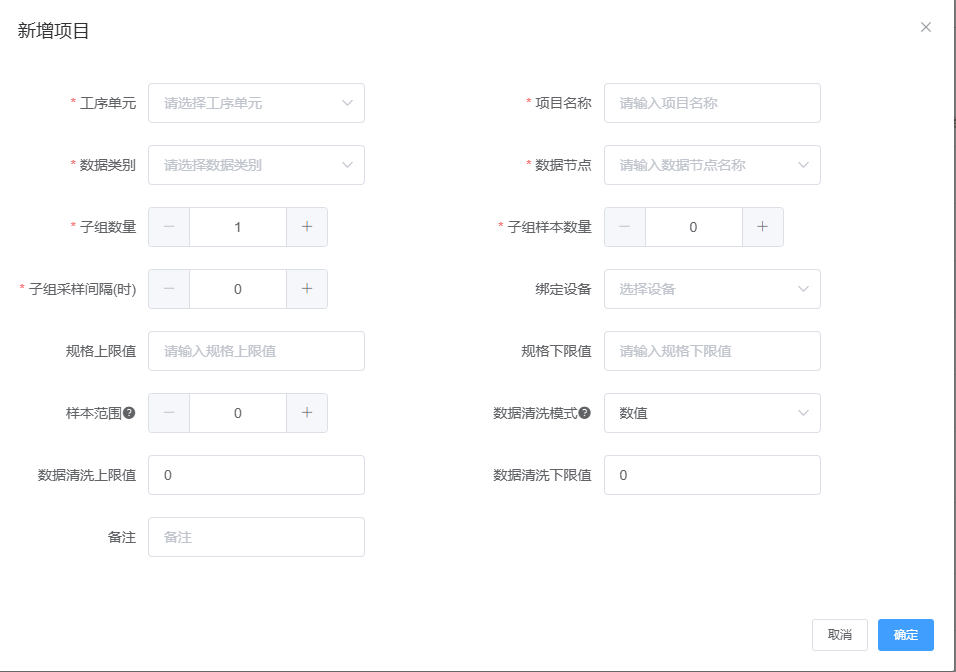This screenshot has height=672, width=956.
Task: Click the 样本范围 value field
Action: (238, 413)
